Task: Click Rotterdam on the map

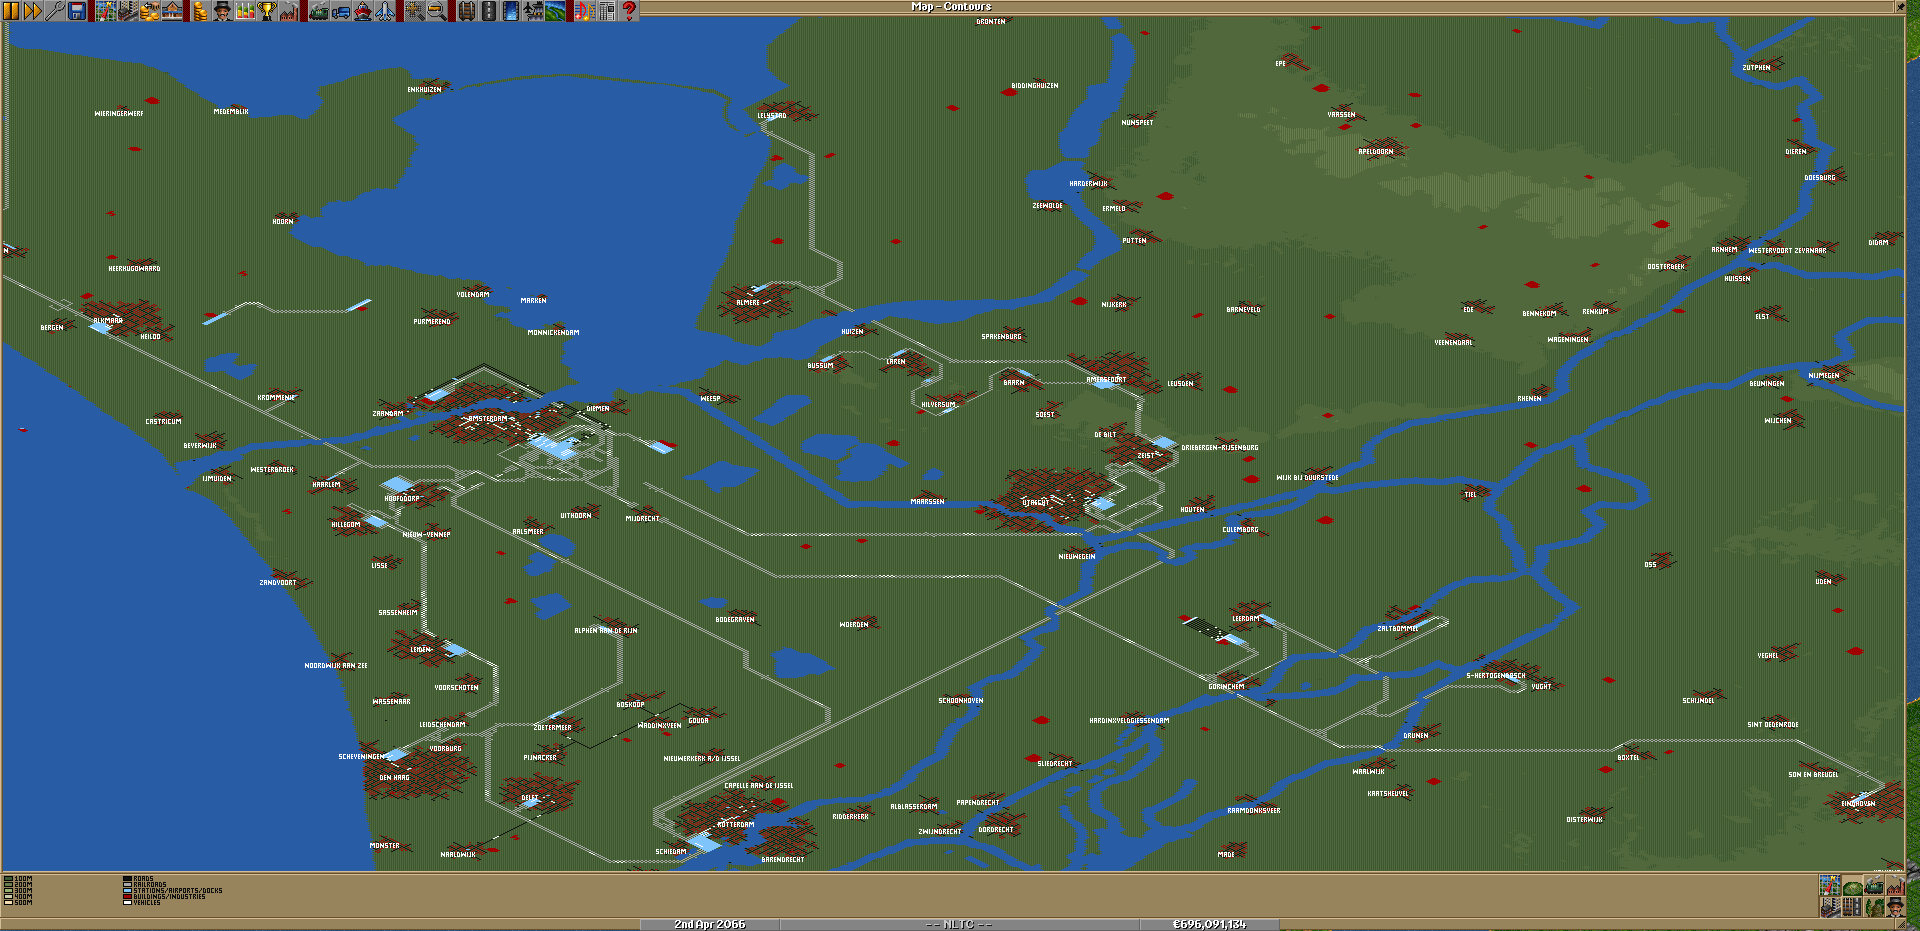Action: pyautogui.click(x=736, y=825)
